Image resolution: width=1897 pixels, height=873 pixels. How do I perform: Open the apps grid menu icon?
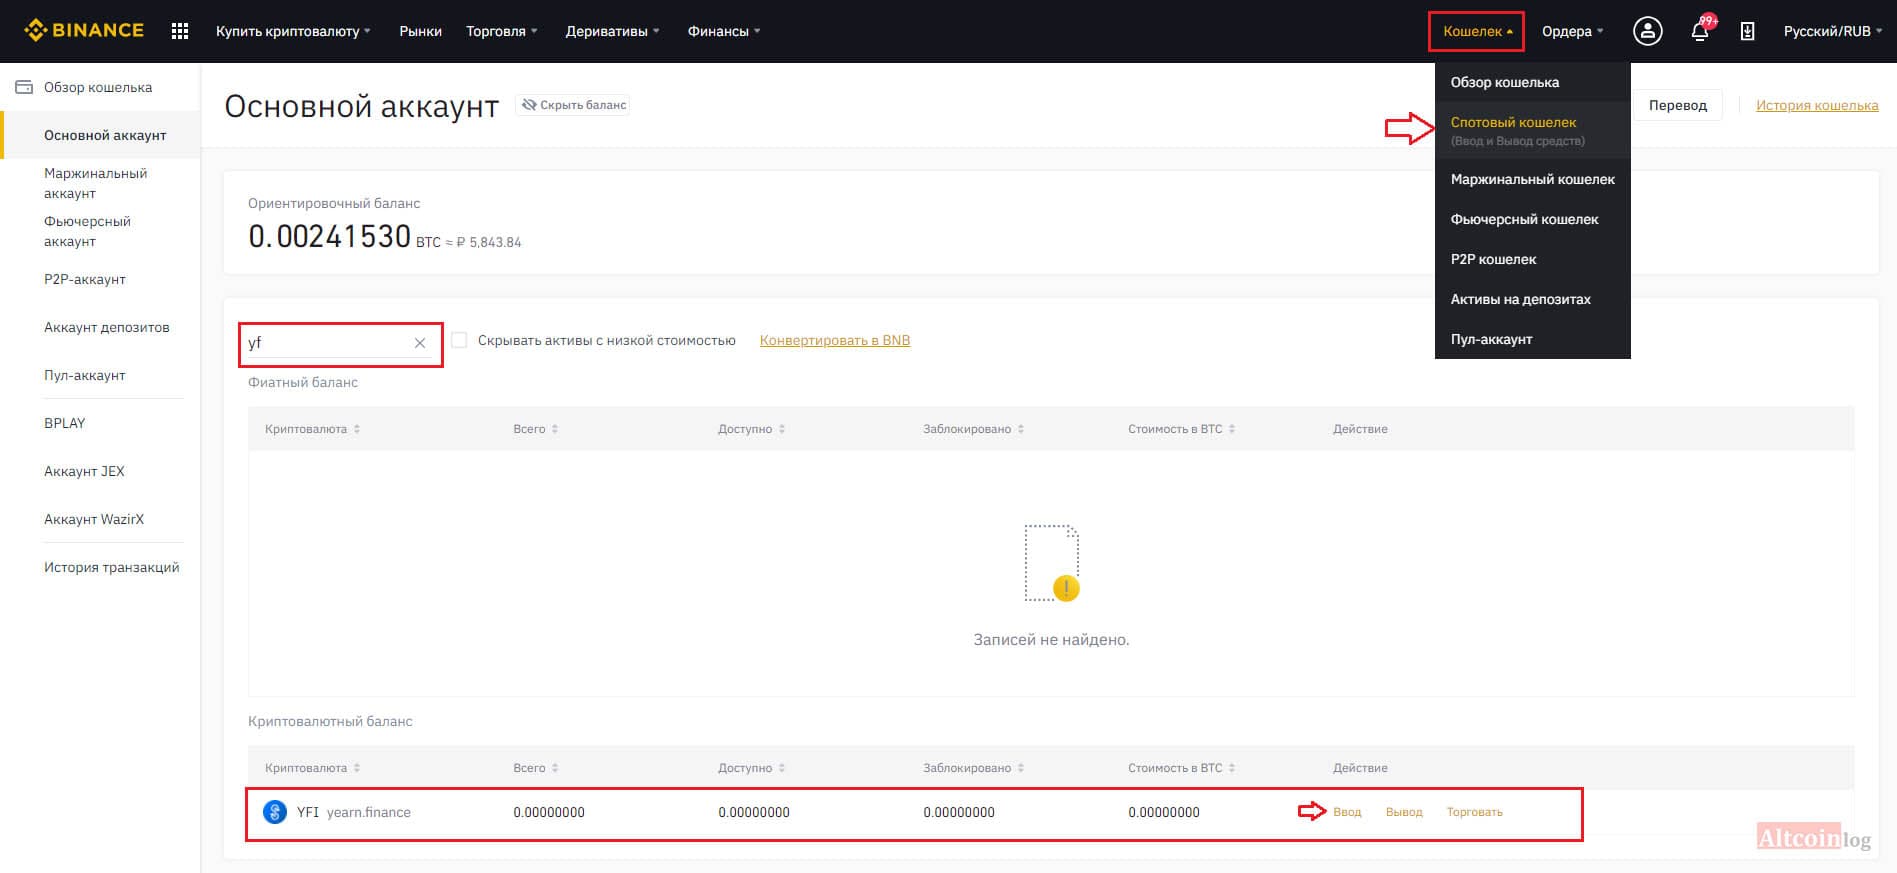(x=180, y=31)
